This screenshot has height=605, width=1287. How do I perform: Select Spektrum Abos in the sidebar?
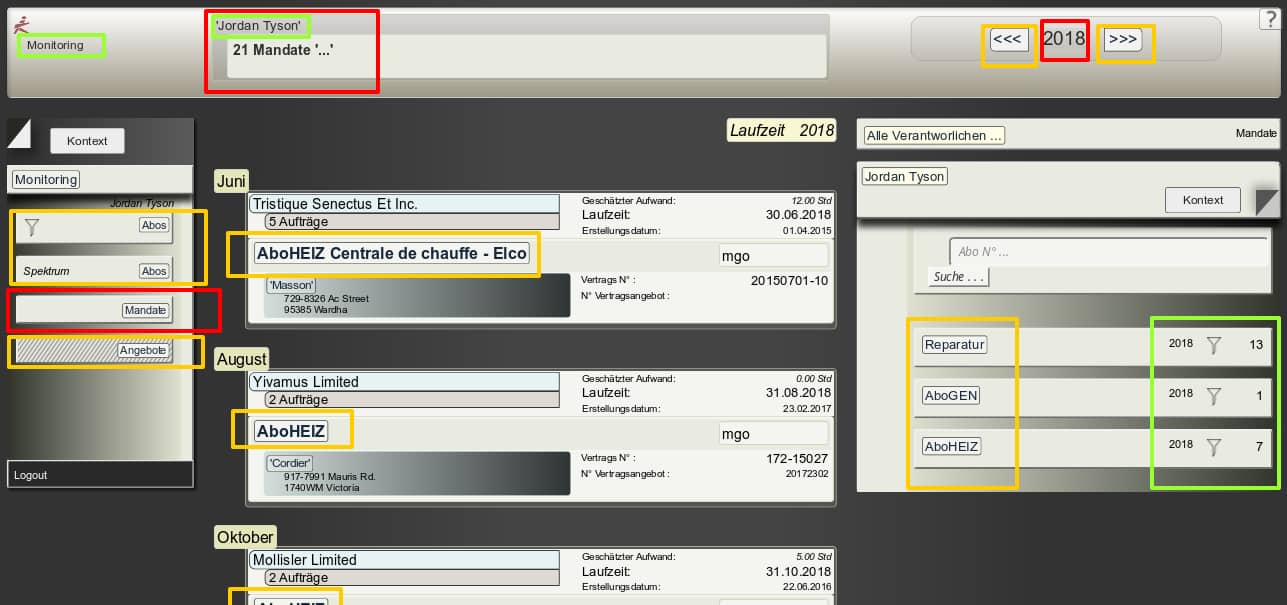click(x=154, y=272)
